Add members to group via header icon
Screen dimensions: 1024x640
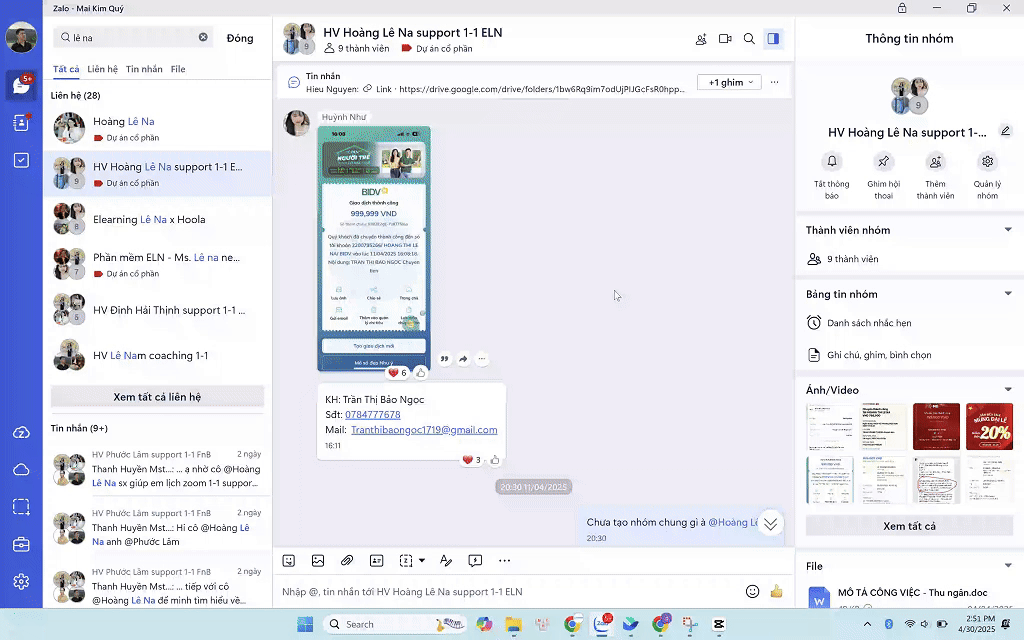click(701, 39)
